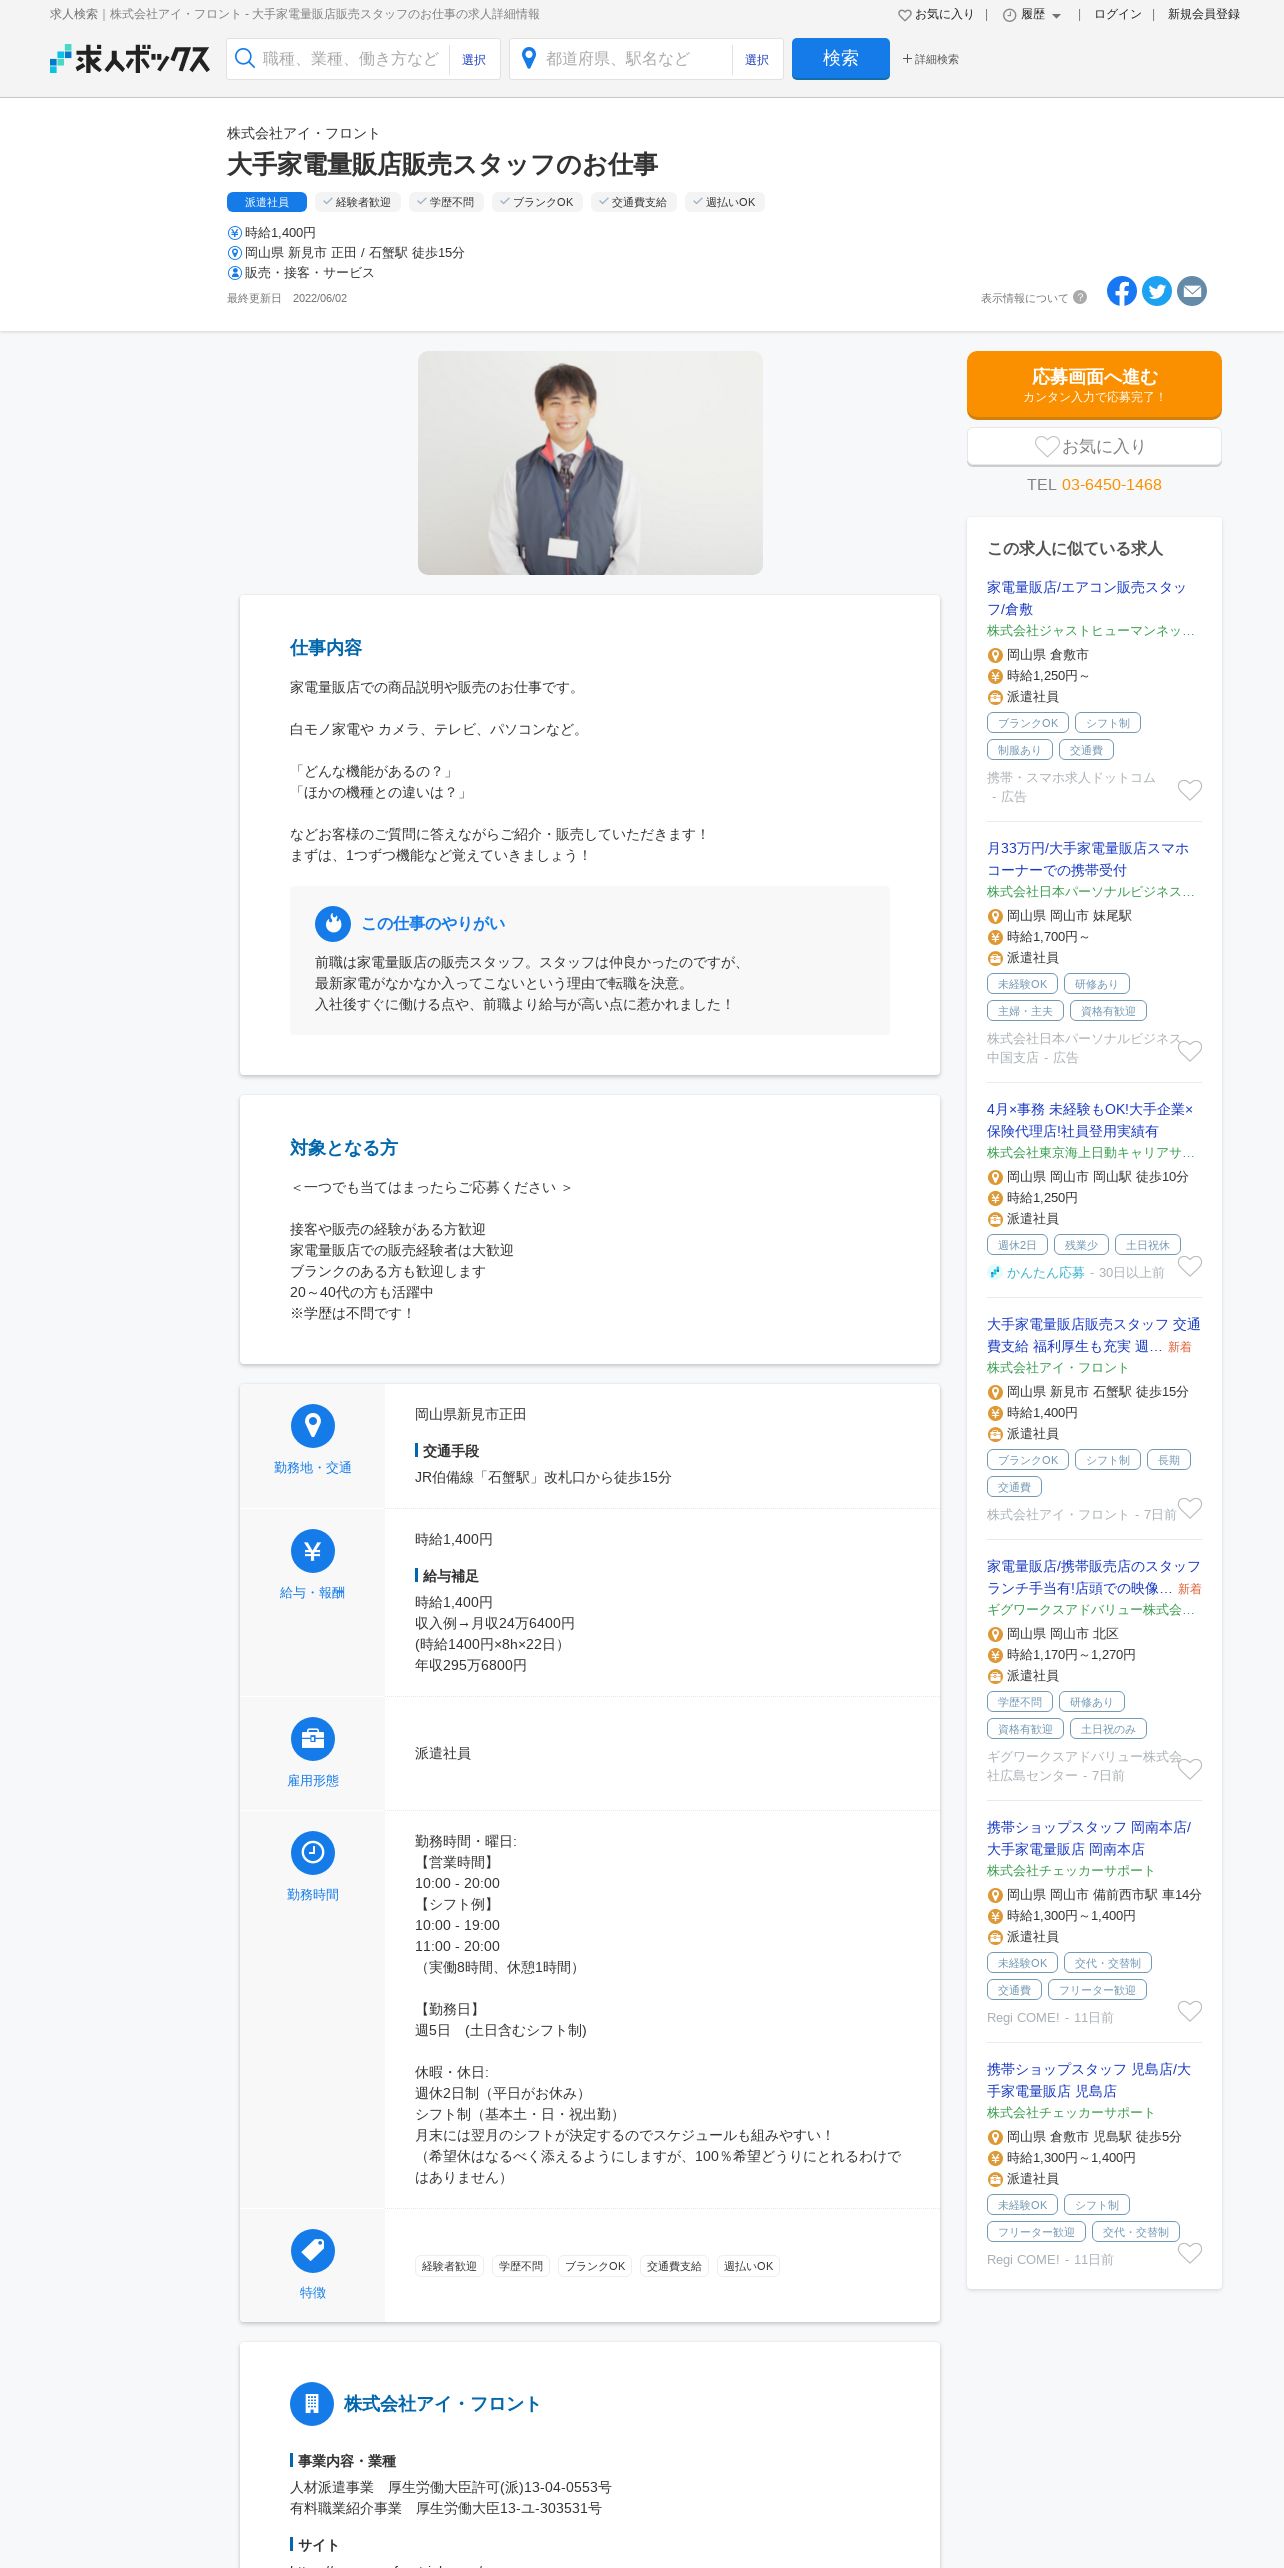The image size is (1284, 2568).
Task: Favorite the 家電量販店/携帯販売店のスタッフ job heart
Action: point(1190,1769)
